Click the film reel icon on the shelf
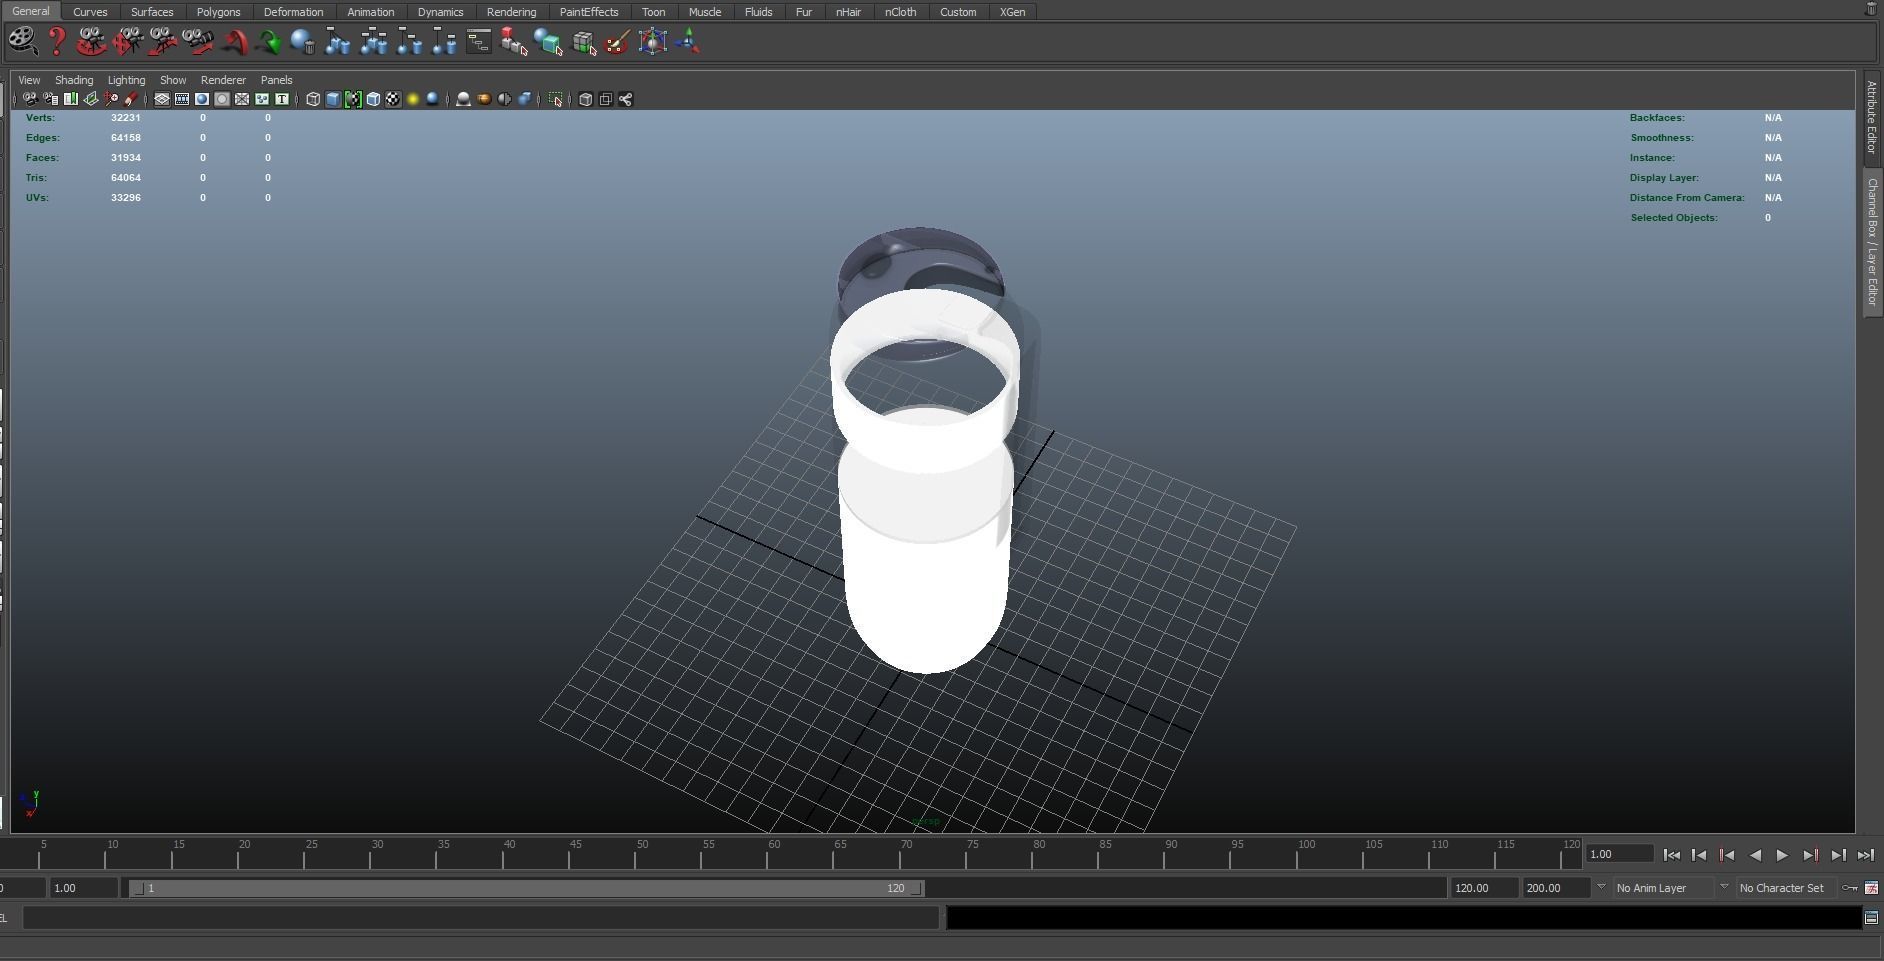Viewport: 1884px width, 961px height. [22, 41]
